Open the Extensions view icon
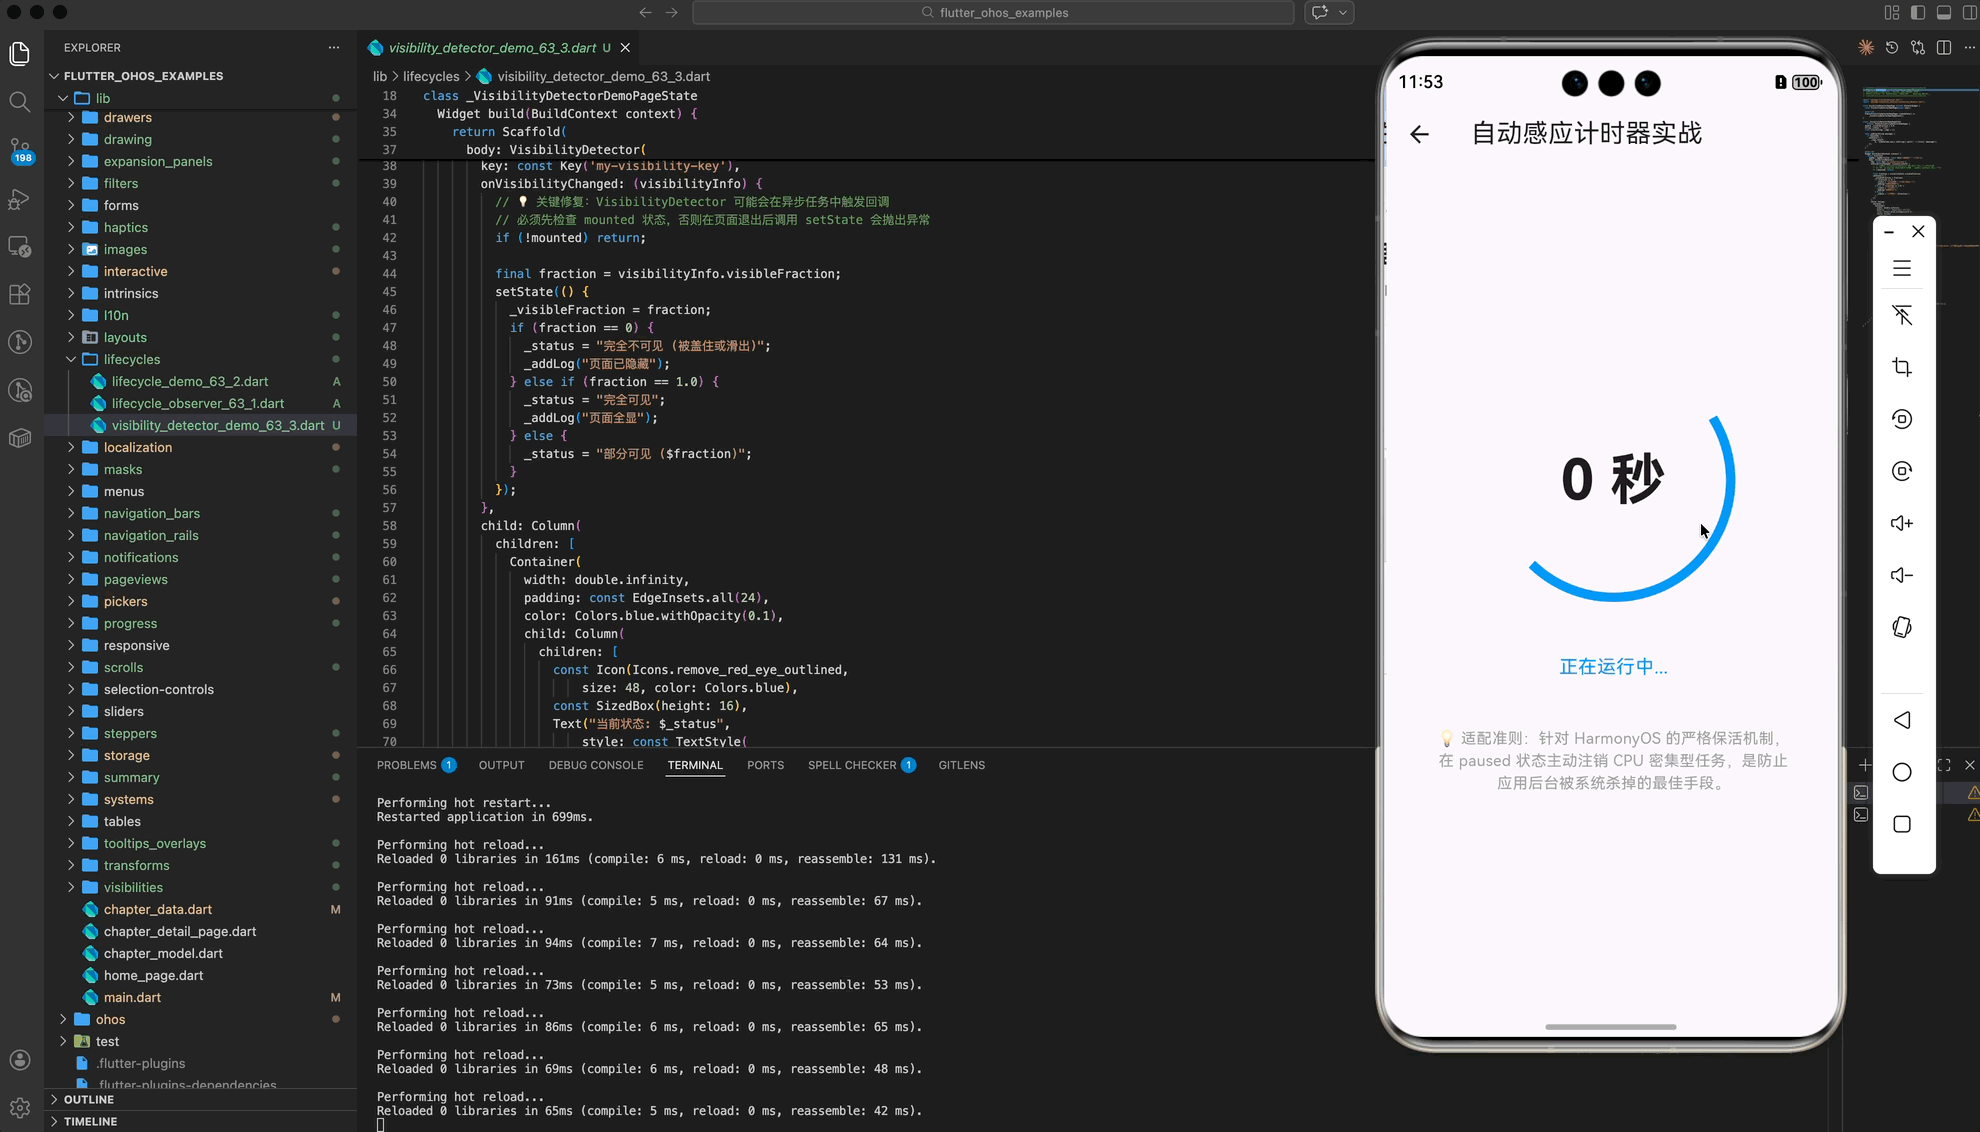The width and height of the screenshot is (1980, 1132). coord(19,294)
